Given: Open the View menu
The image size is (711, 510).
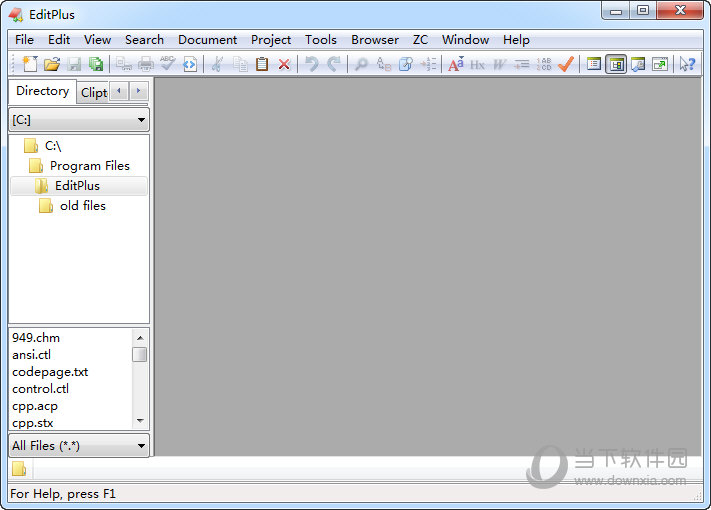Looking at the screenshot, I should [x=97, y=40].
